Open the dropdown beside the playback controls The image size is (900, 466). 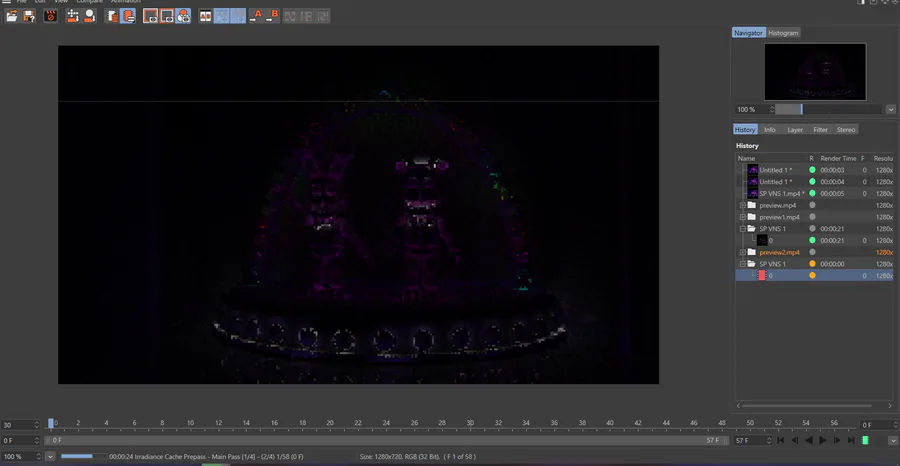[893, 440]
